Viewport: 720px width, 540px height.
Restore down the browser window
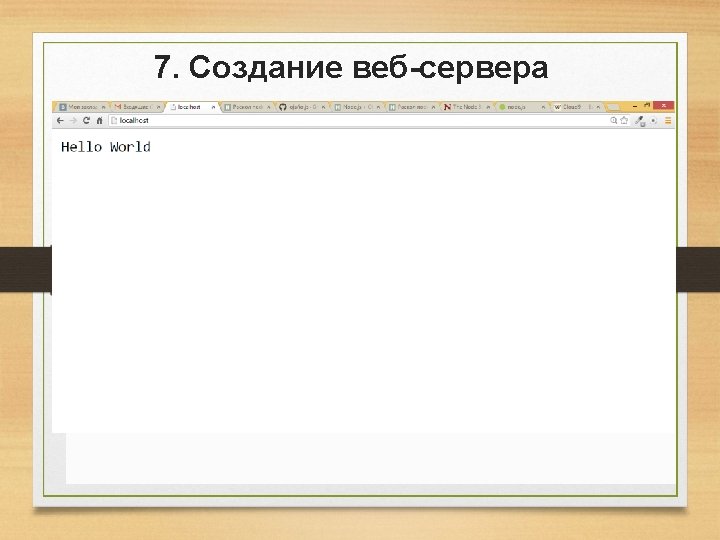tap(647, 106)
